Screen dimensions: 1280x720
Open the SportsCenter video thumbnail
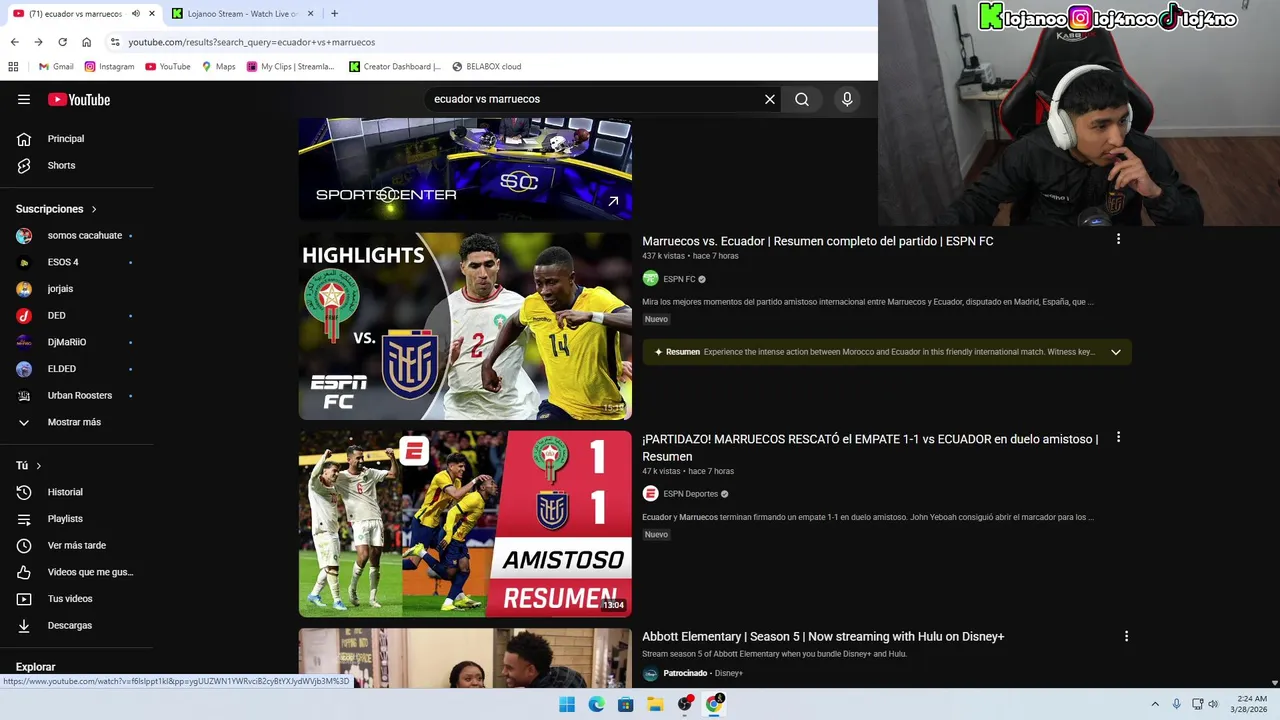tap(465, 169)
